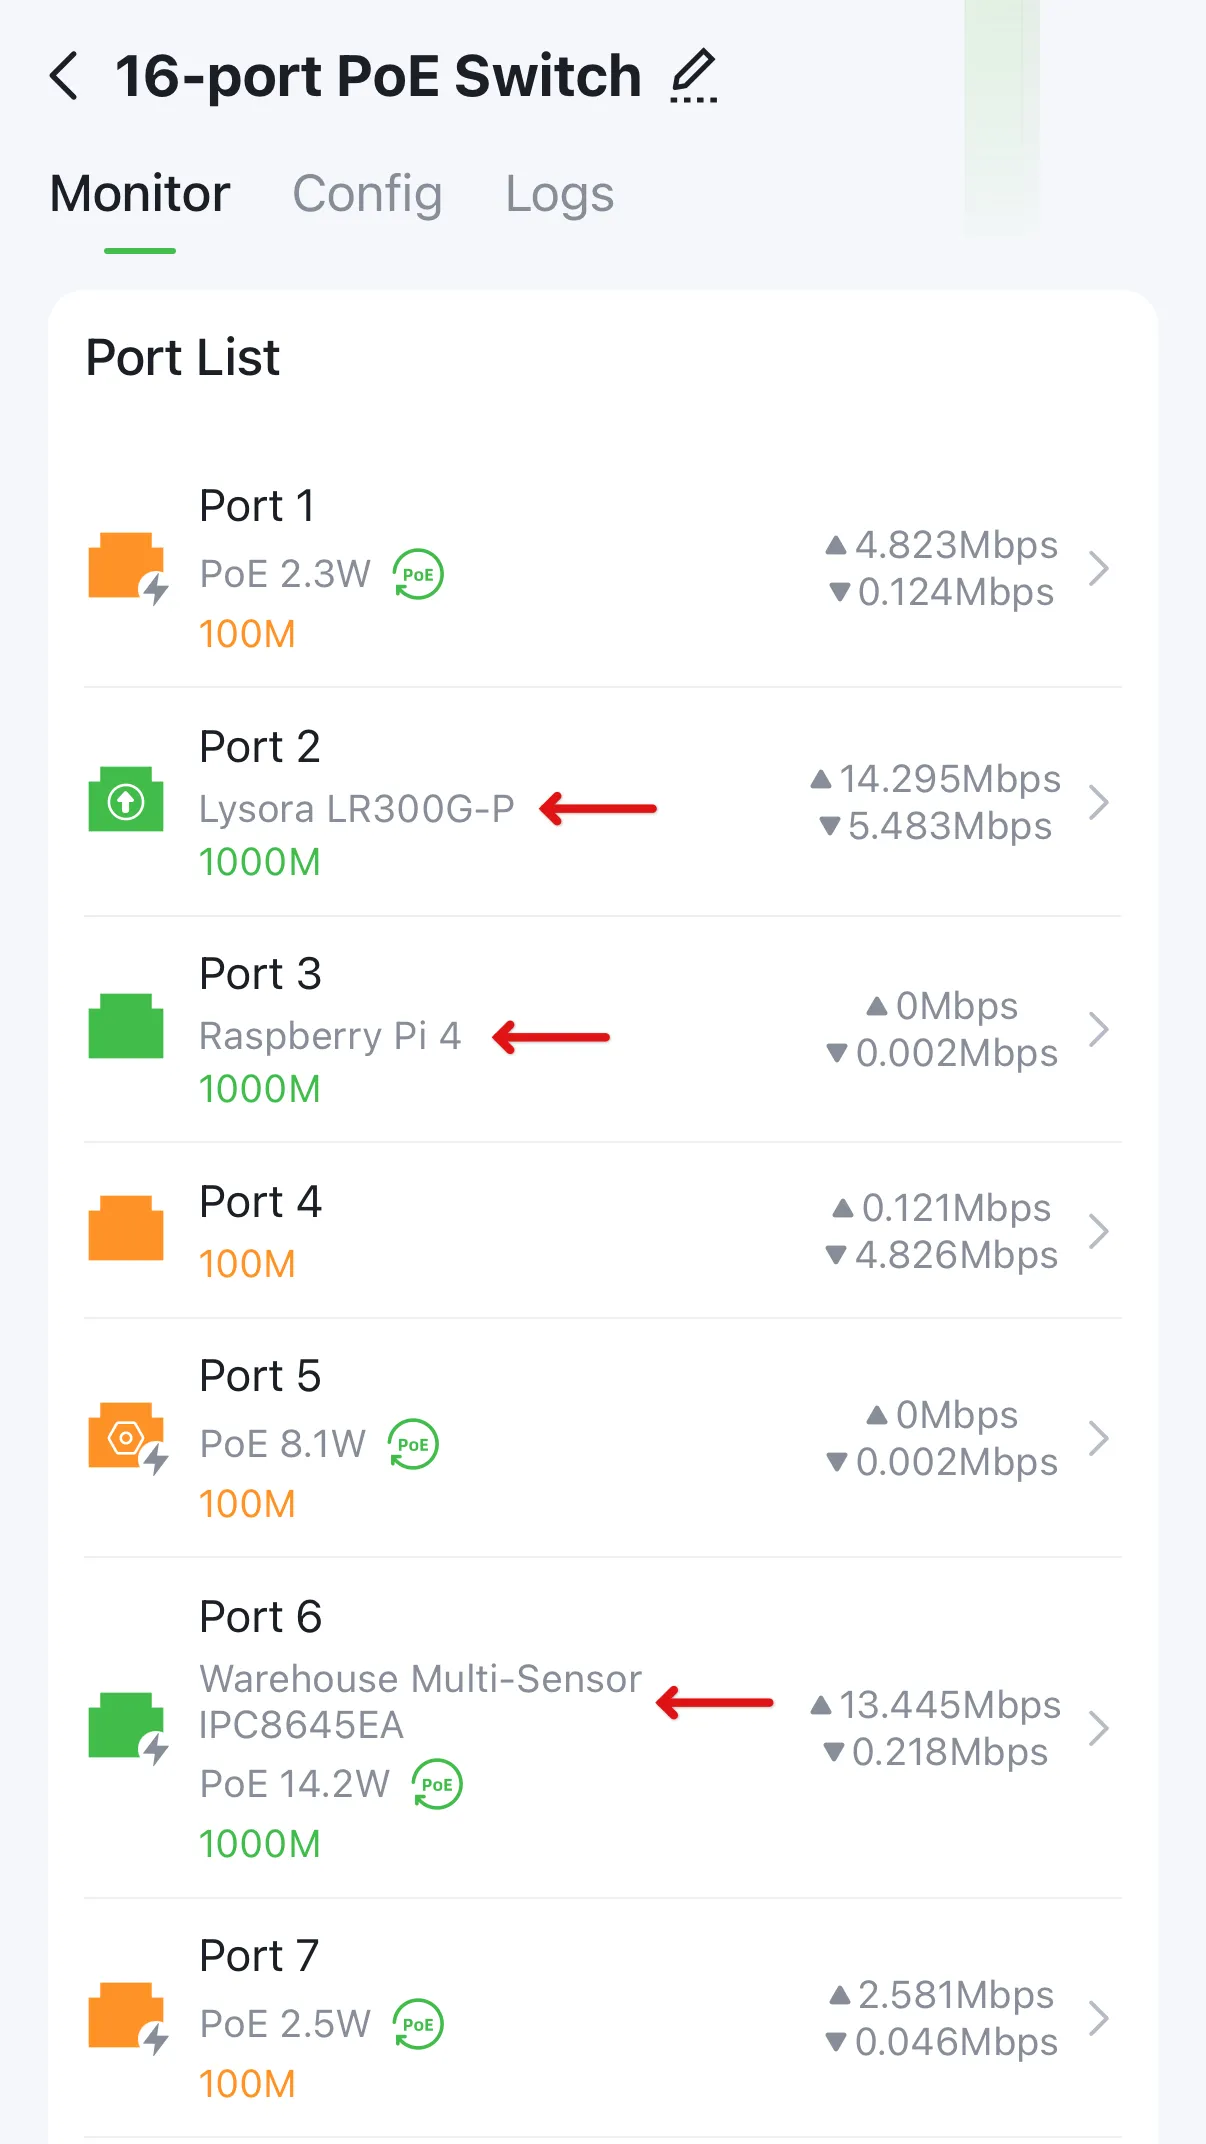Click the '14.295Mbps' upload rate
This screenshot has width=1206, height=2144.
[x=949, y=779]
